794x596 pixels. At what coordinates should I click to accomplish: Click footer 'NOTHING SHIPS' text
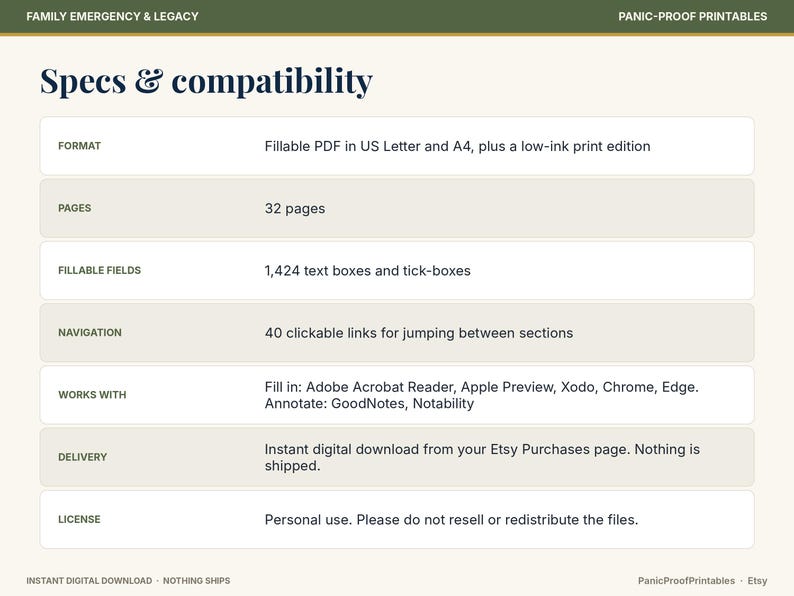click(x=196, y=581)
